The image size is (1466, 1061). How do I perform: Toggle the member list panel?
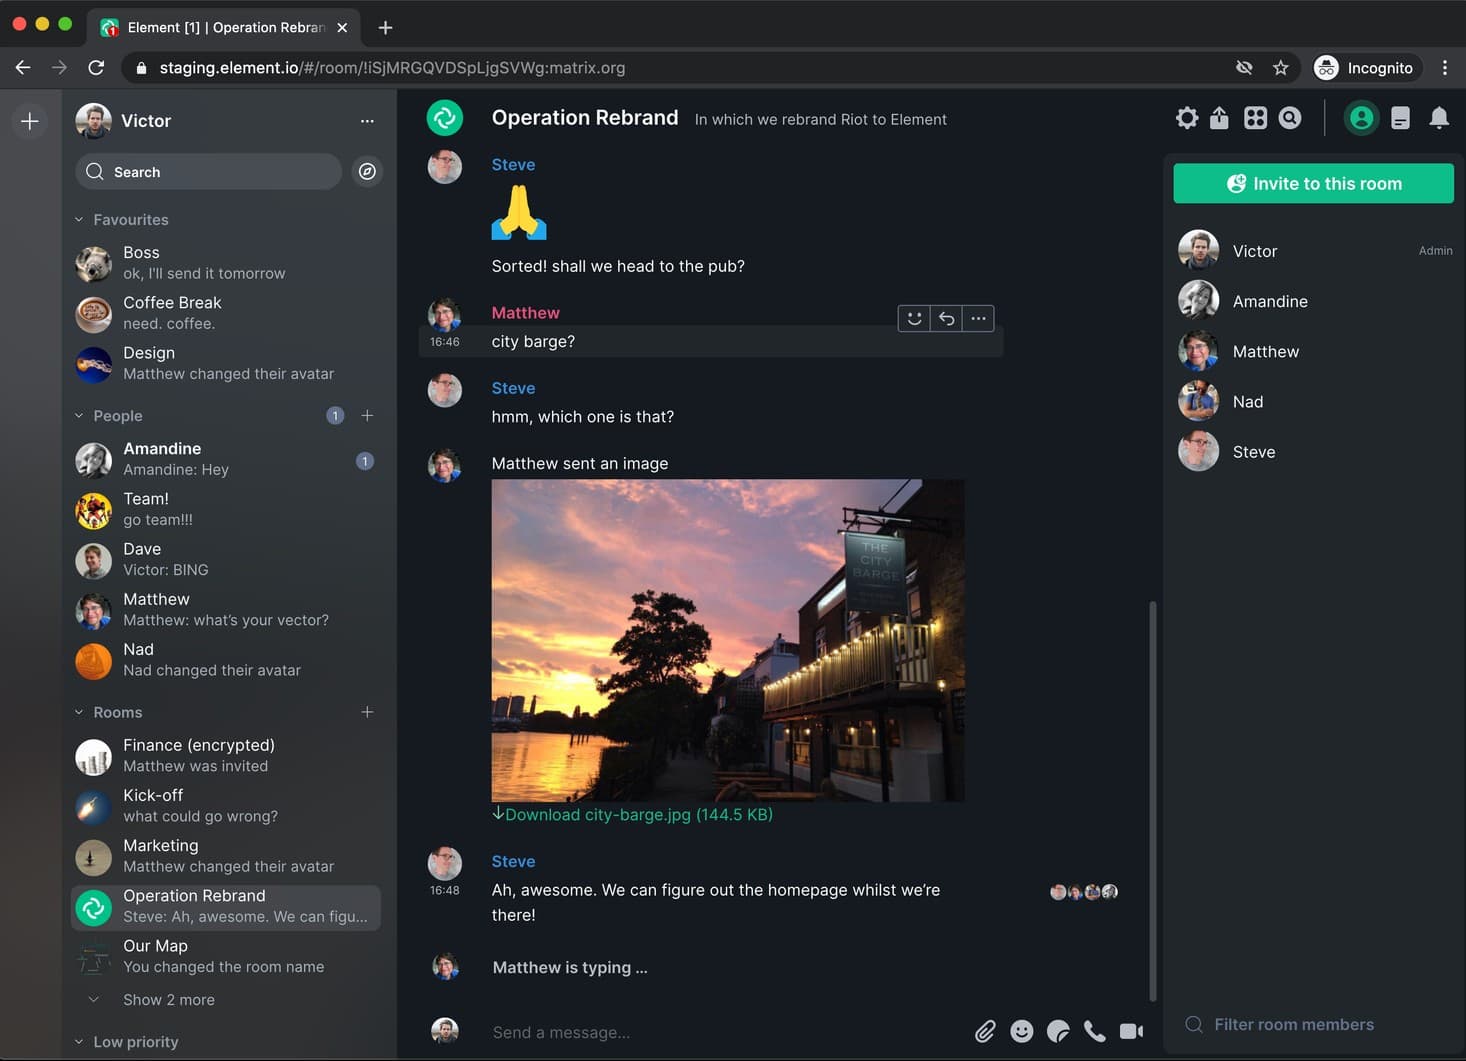coord(1361,118)
